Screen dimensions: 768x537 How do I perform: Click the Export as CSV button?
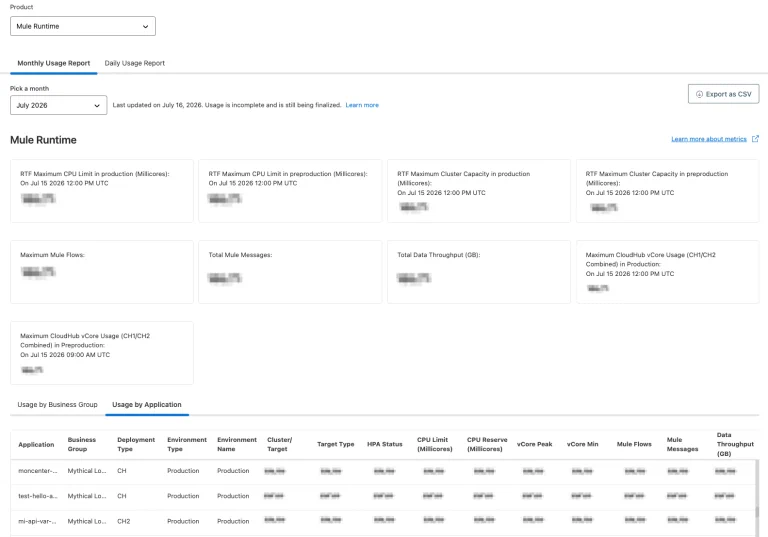click(x=723, y=94)
